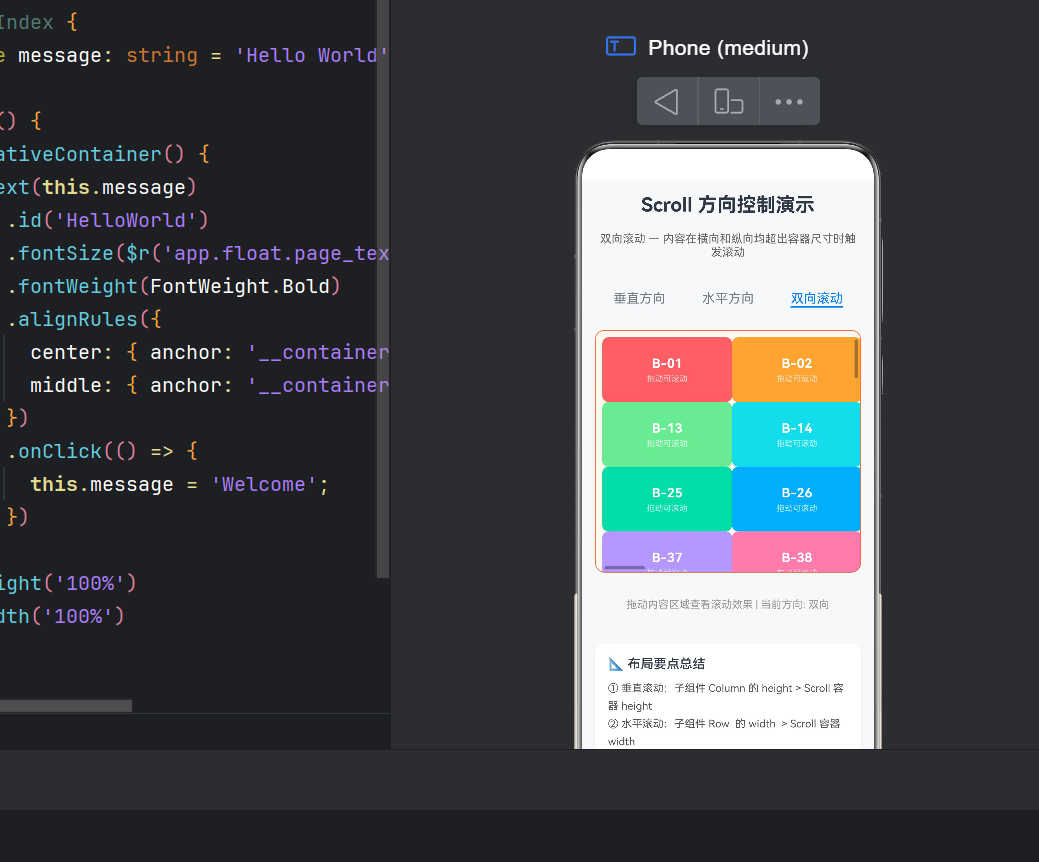Click the 'Welcome' string in code
This screenshot has width=1039, height=862.
coord(264,484)
